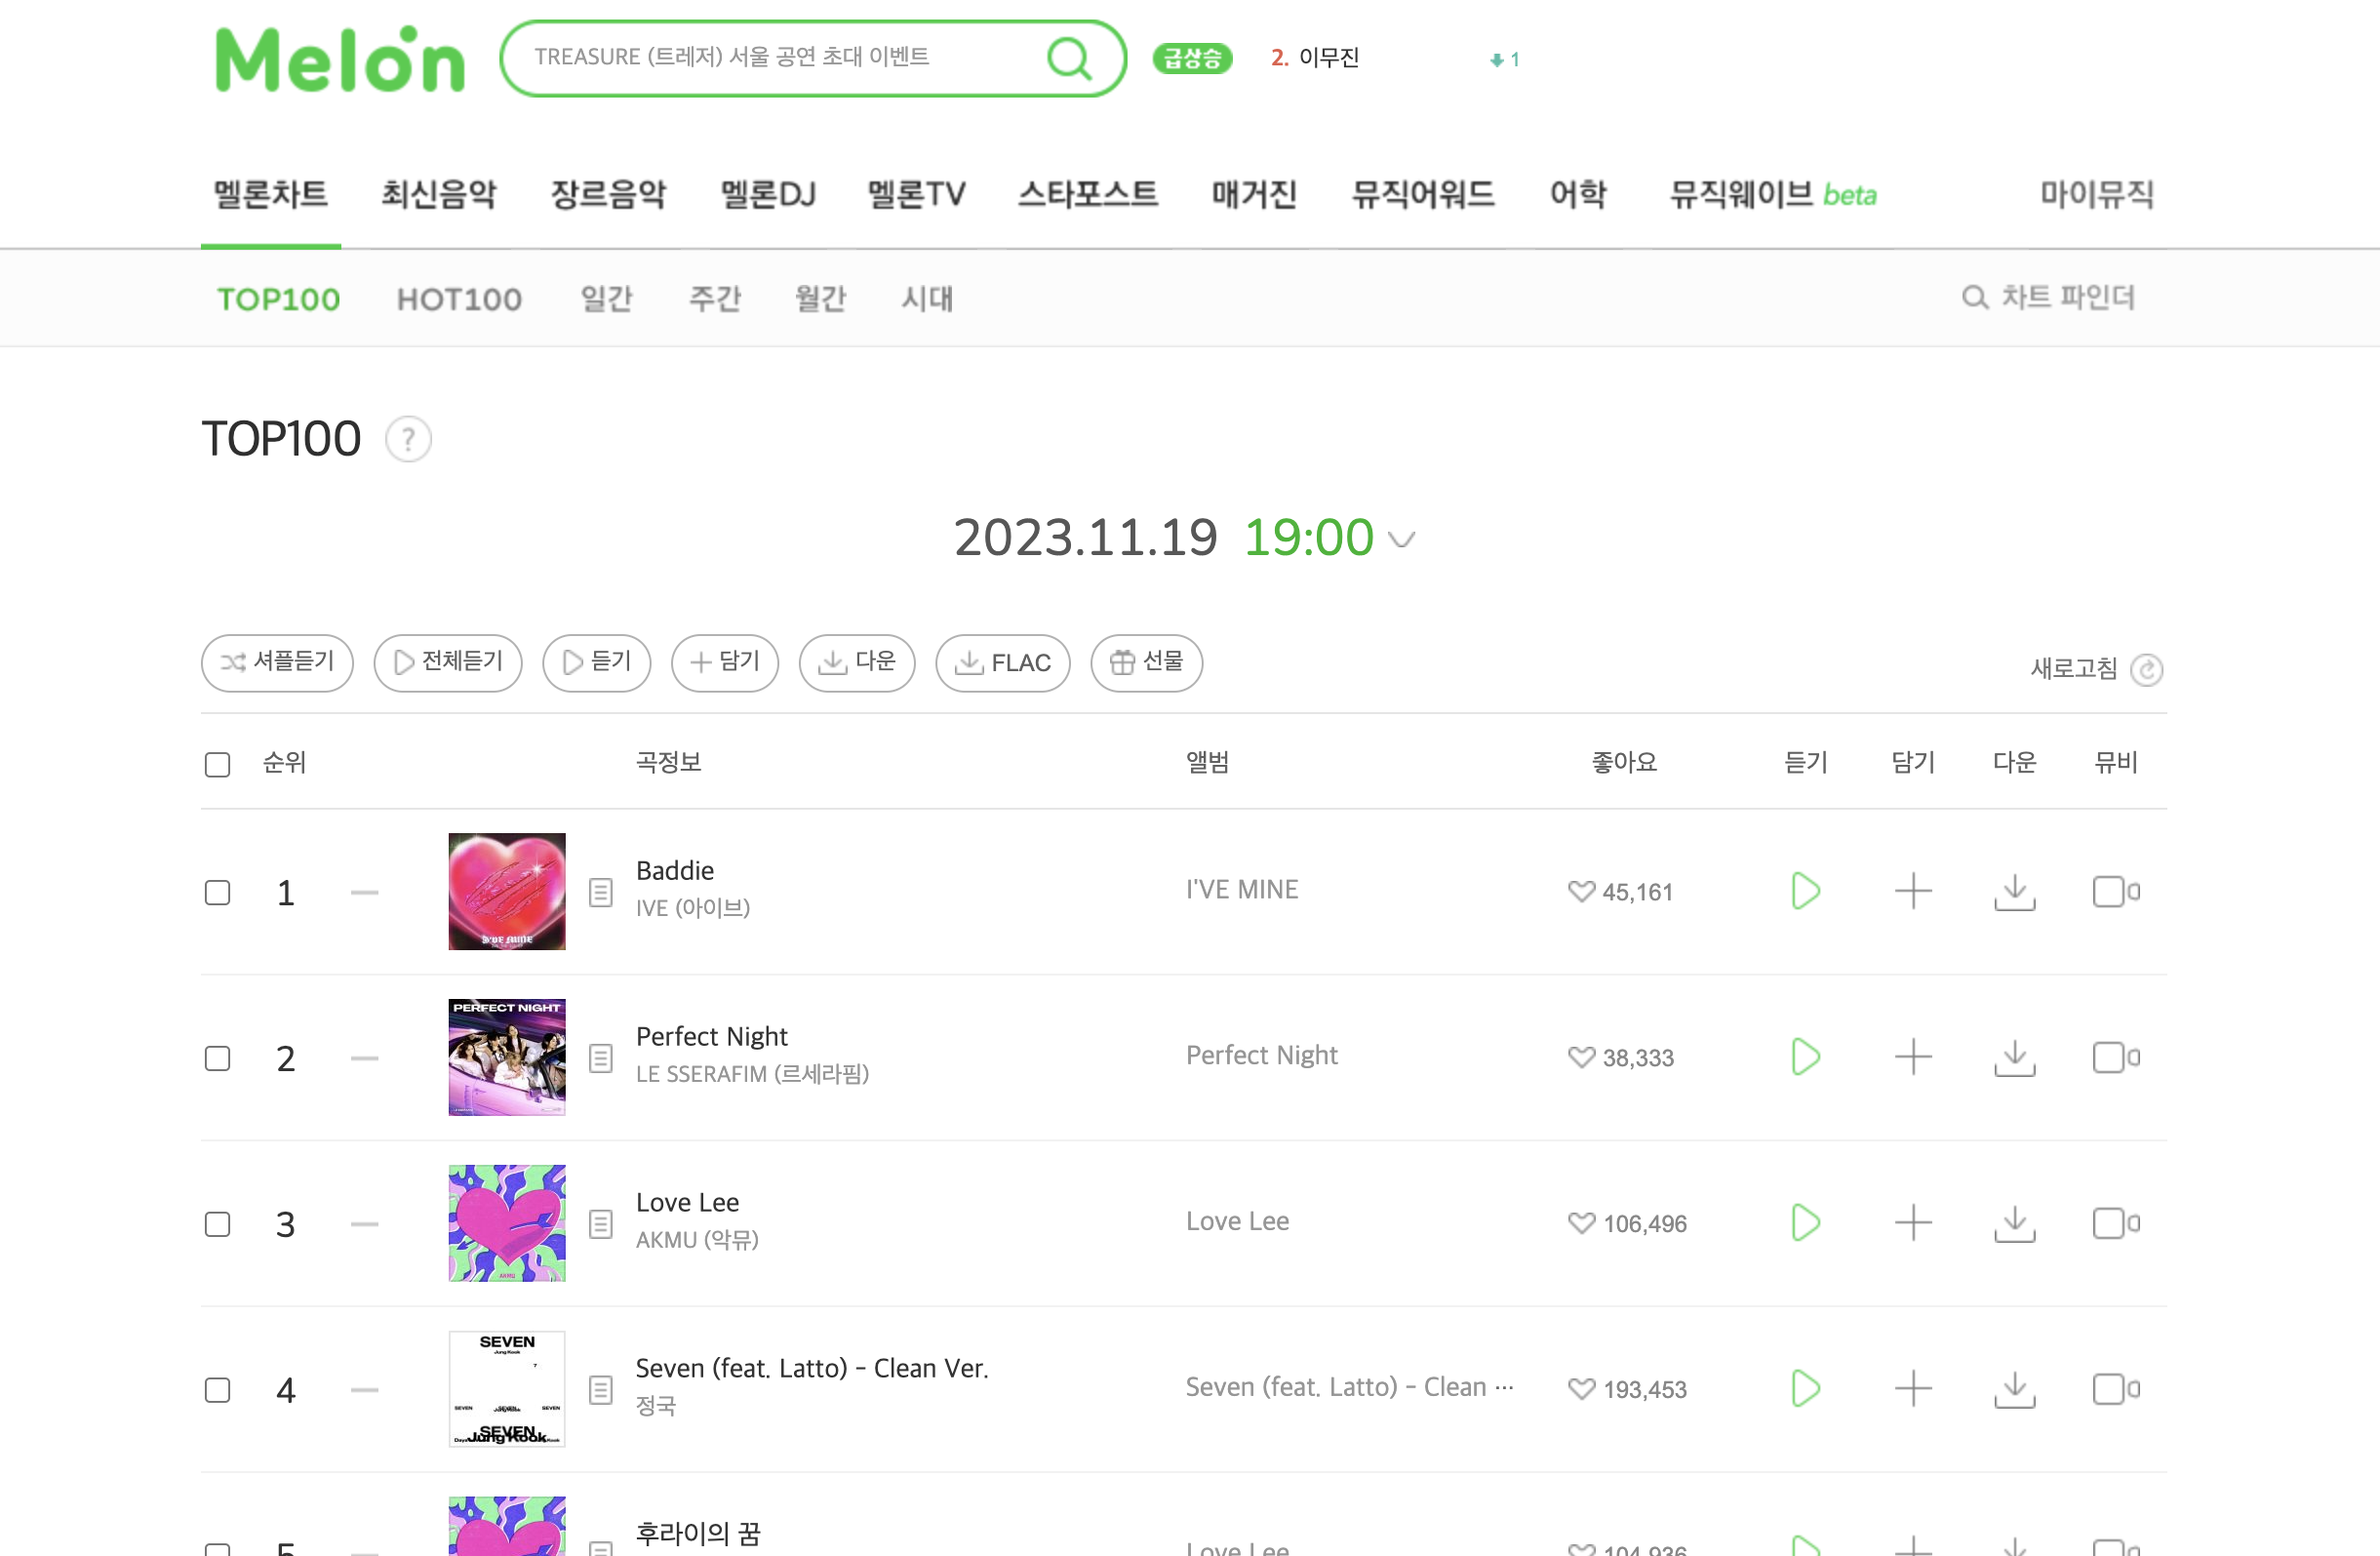Download the song Love Lee

[x=2014, y=1223]
